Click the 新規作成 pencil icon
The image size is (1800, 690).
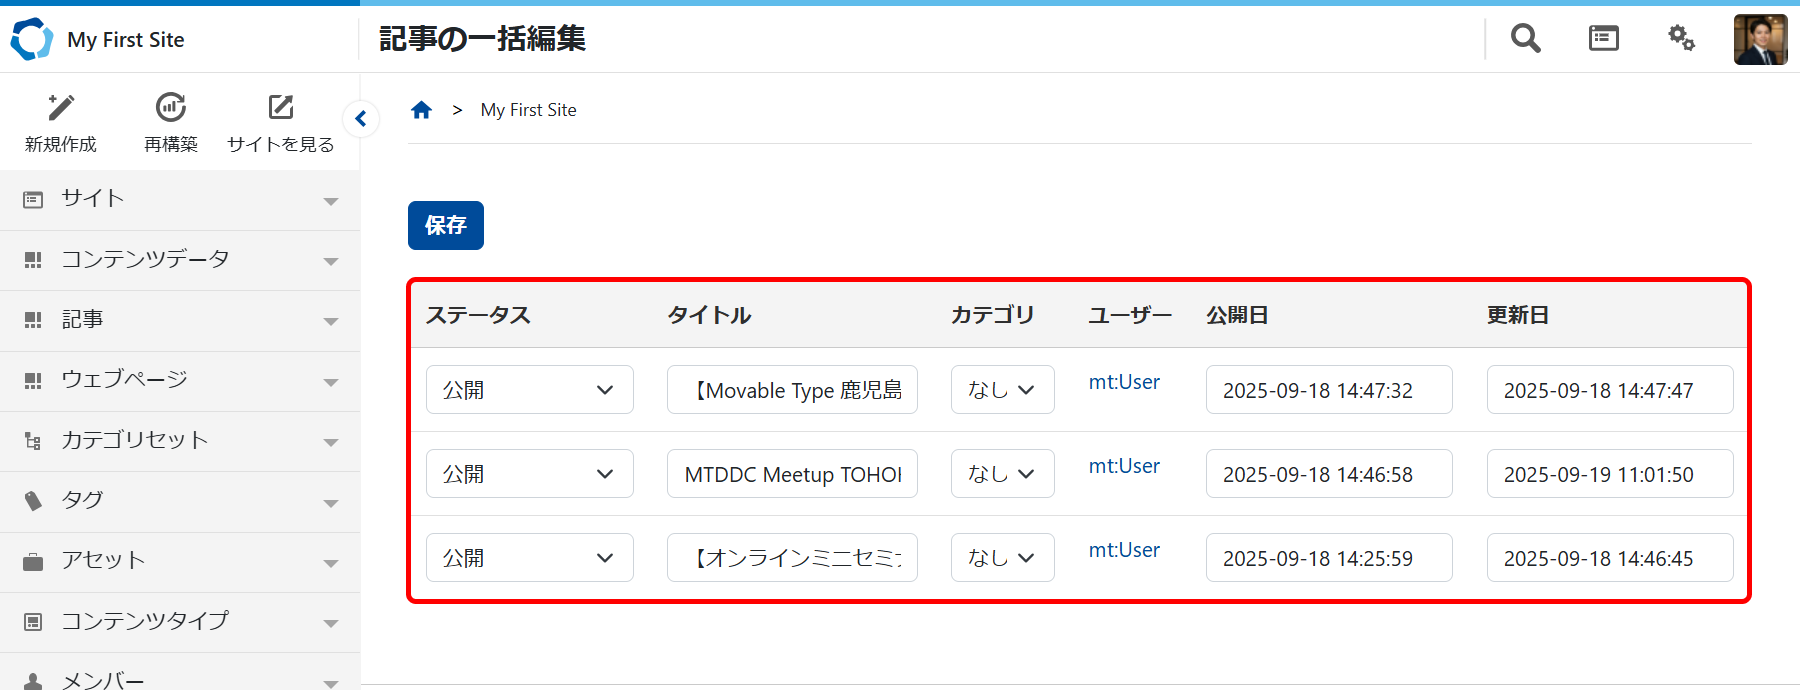[61, 108]
